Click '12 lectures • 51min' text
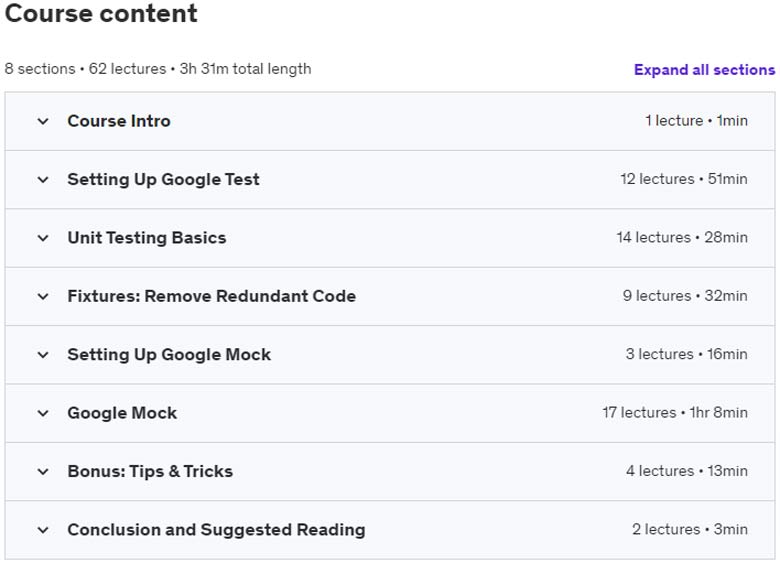 (683, 179)
